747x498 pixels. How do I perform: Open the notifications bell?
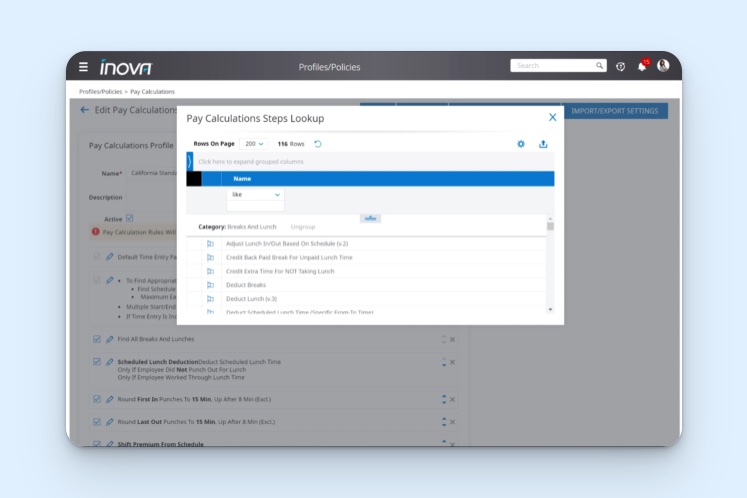[x=642, y=66]
